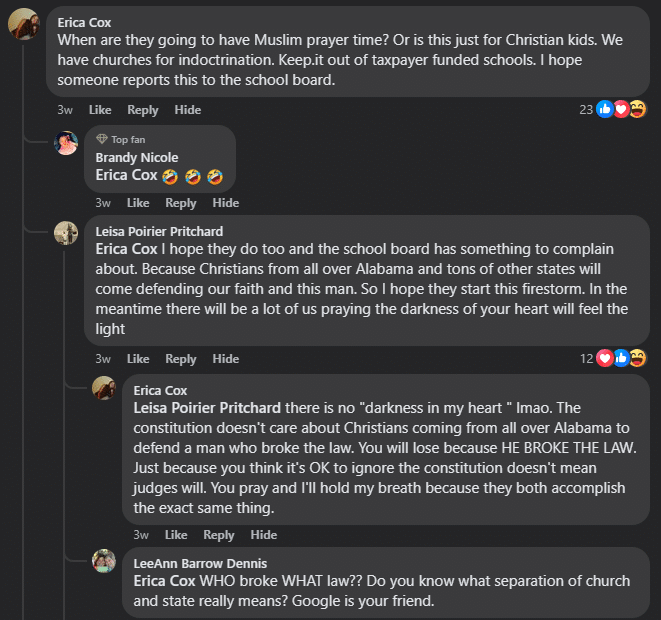Like Erica Cox's reply to Leisa
The width and height of the screenshot is (661, 620).
[175, 535]
